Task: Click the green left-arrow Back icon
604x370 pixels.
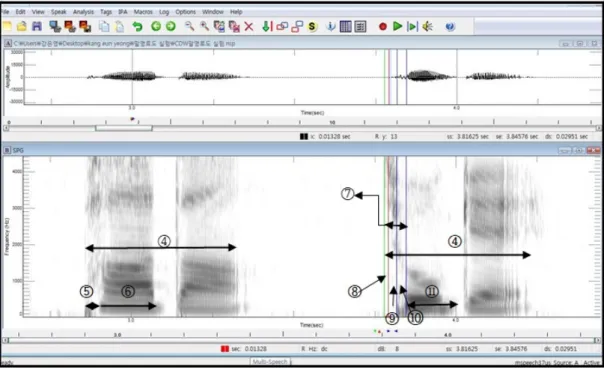Action: pos(156,26)
